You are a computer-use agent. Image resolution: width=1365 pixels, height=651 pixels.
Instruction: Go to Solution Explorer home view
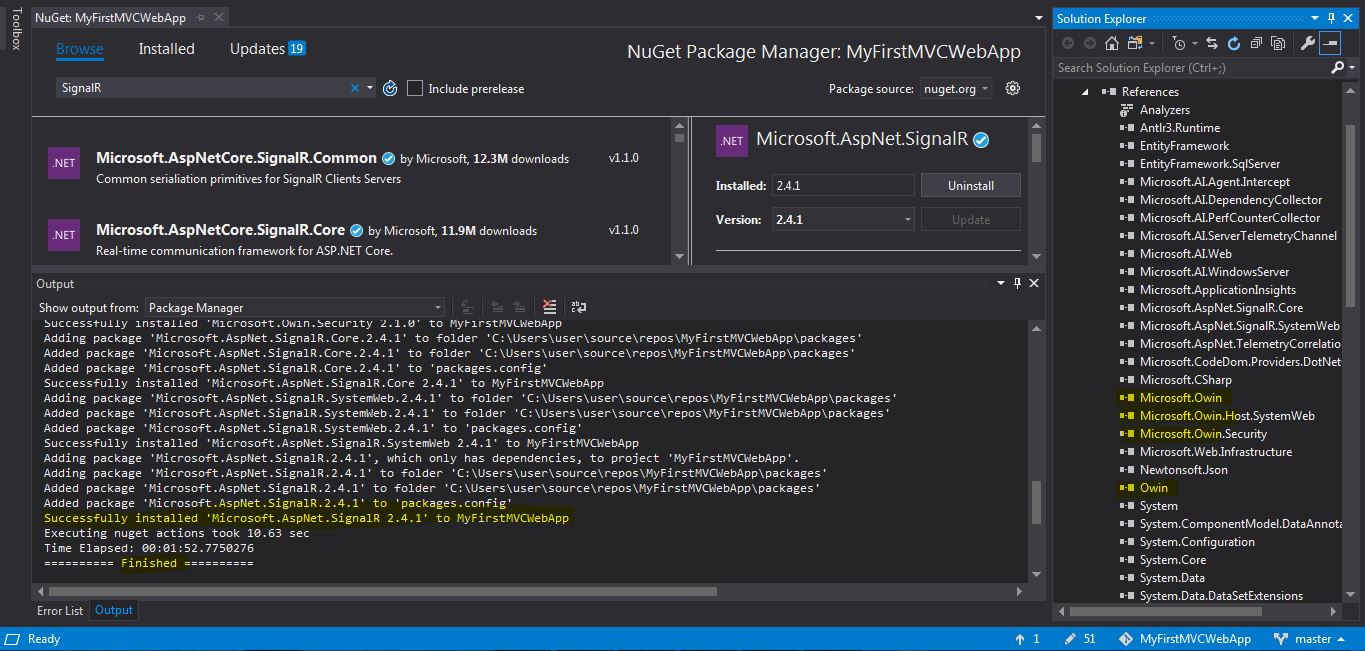click(1111, 43)
